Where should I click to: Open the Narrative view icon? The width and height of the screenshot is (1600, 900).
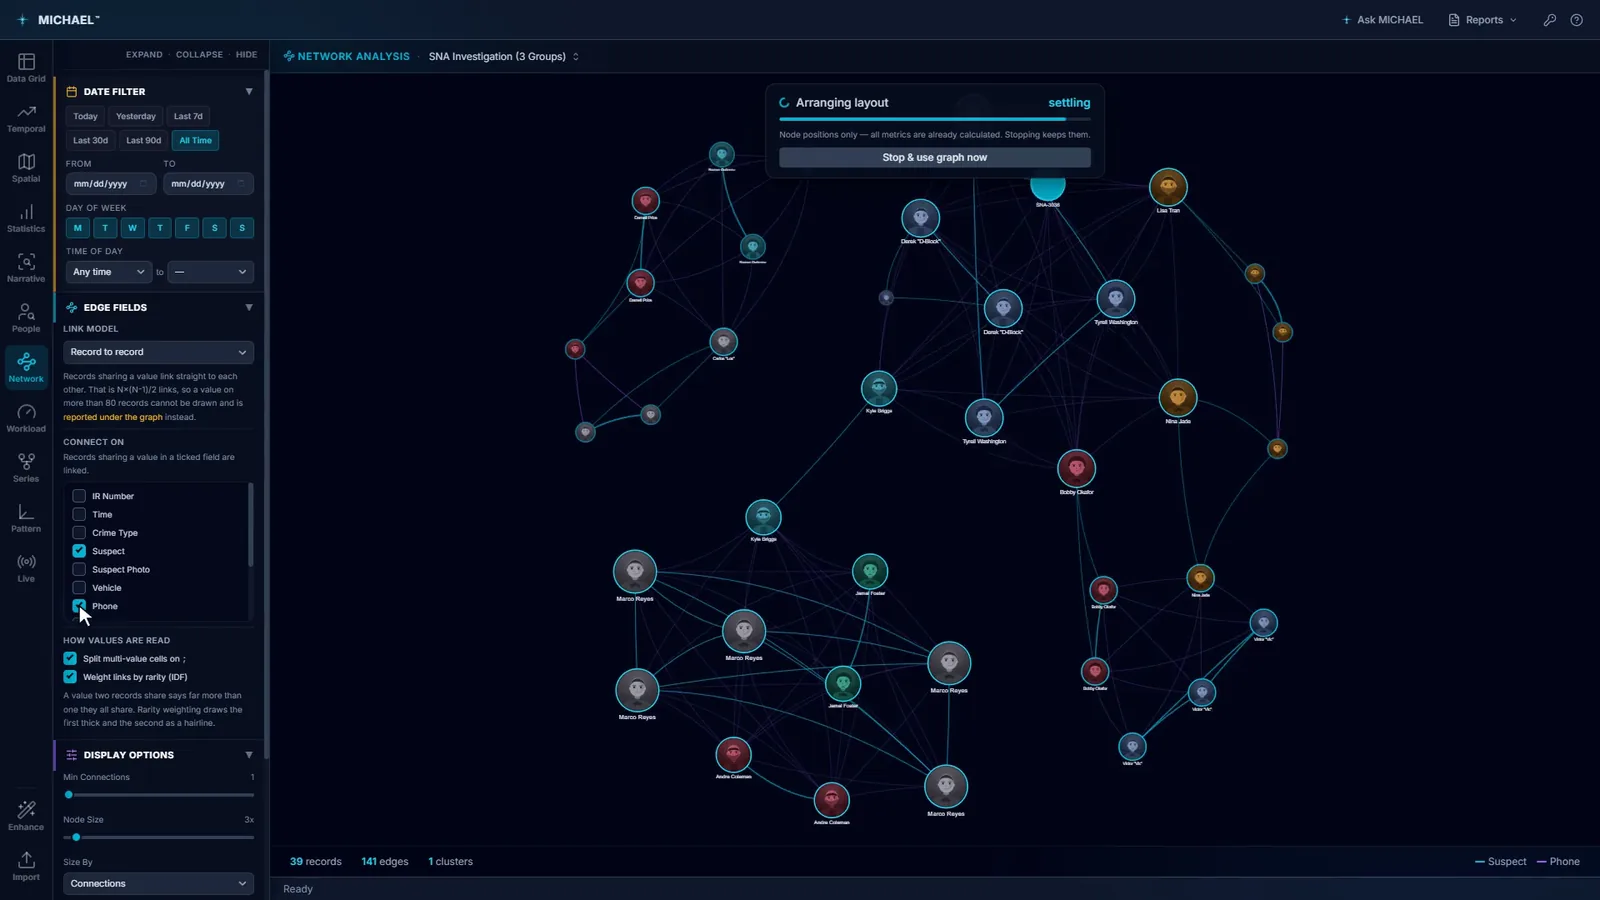pyautogui.click(x=26, y=262)
